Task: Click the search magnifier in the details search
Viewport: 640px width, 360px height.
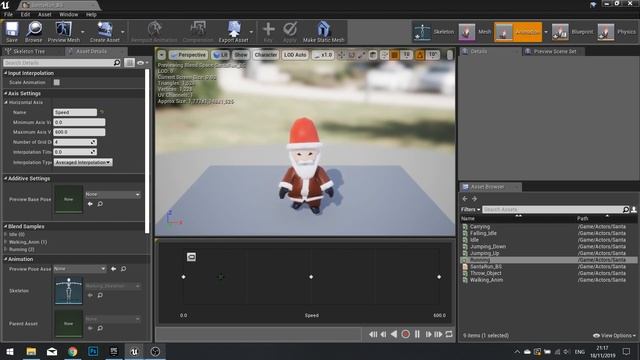Action: point(117,63)
